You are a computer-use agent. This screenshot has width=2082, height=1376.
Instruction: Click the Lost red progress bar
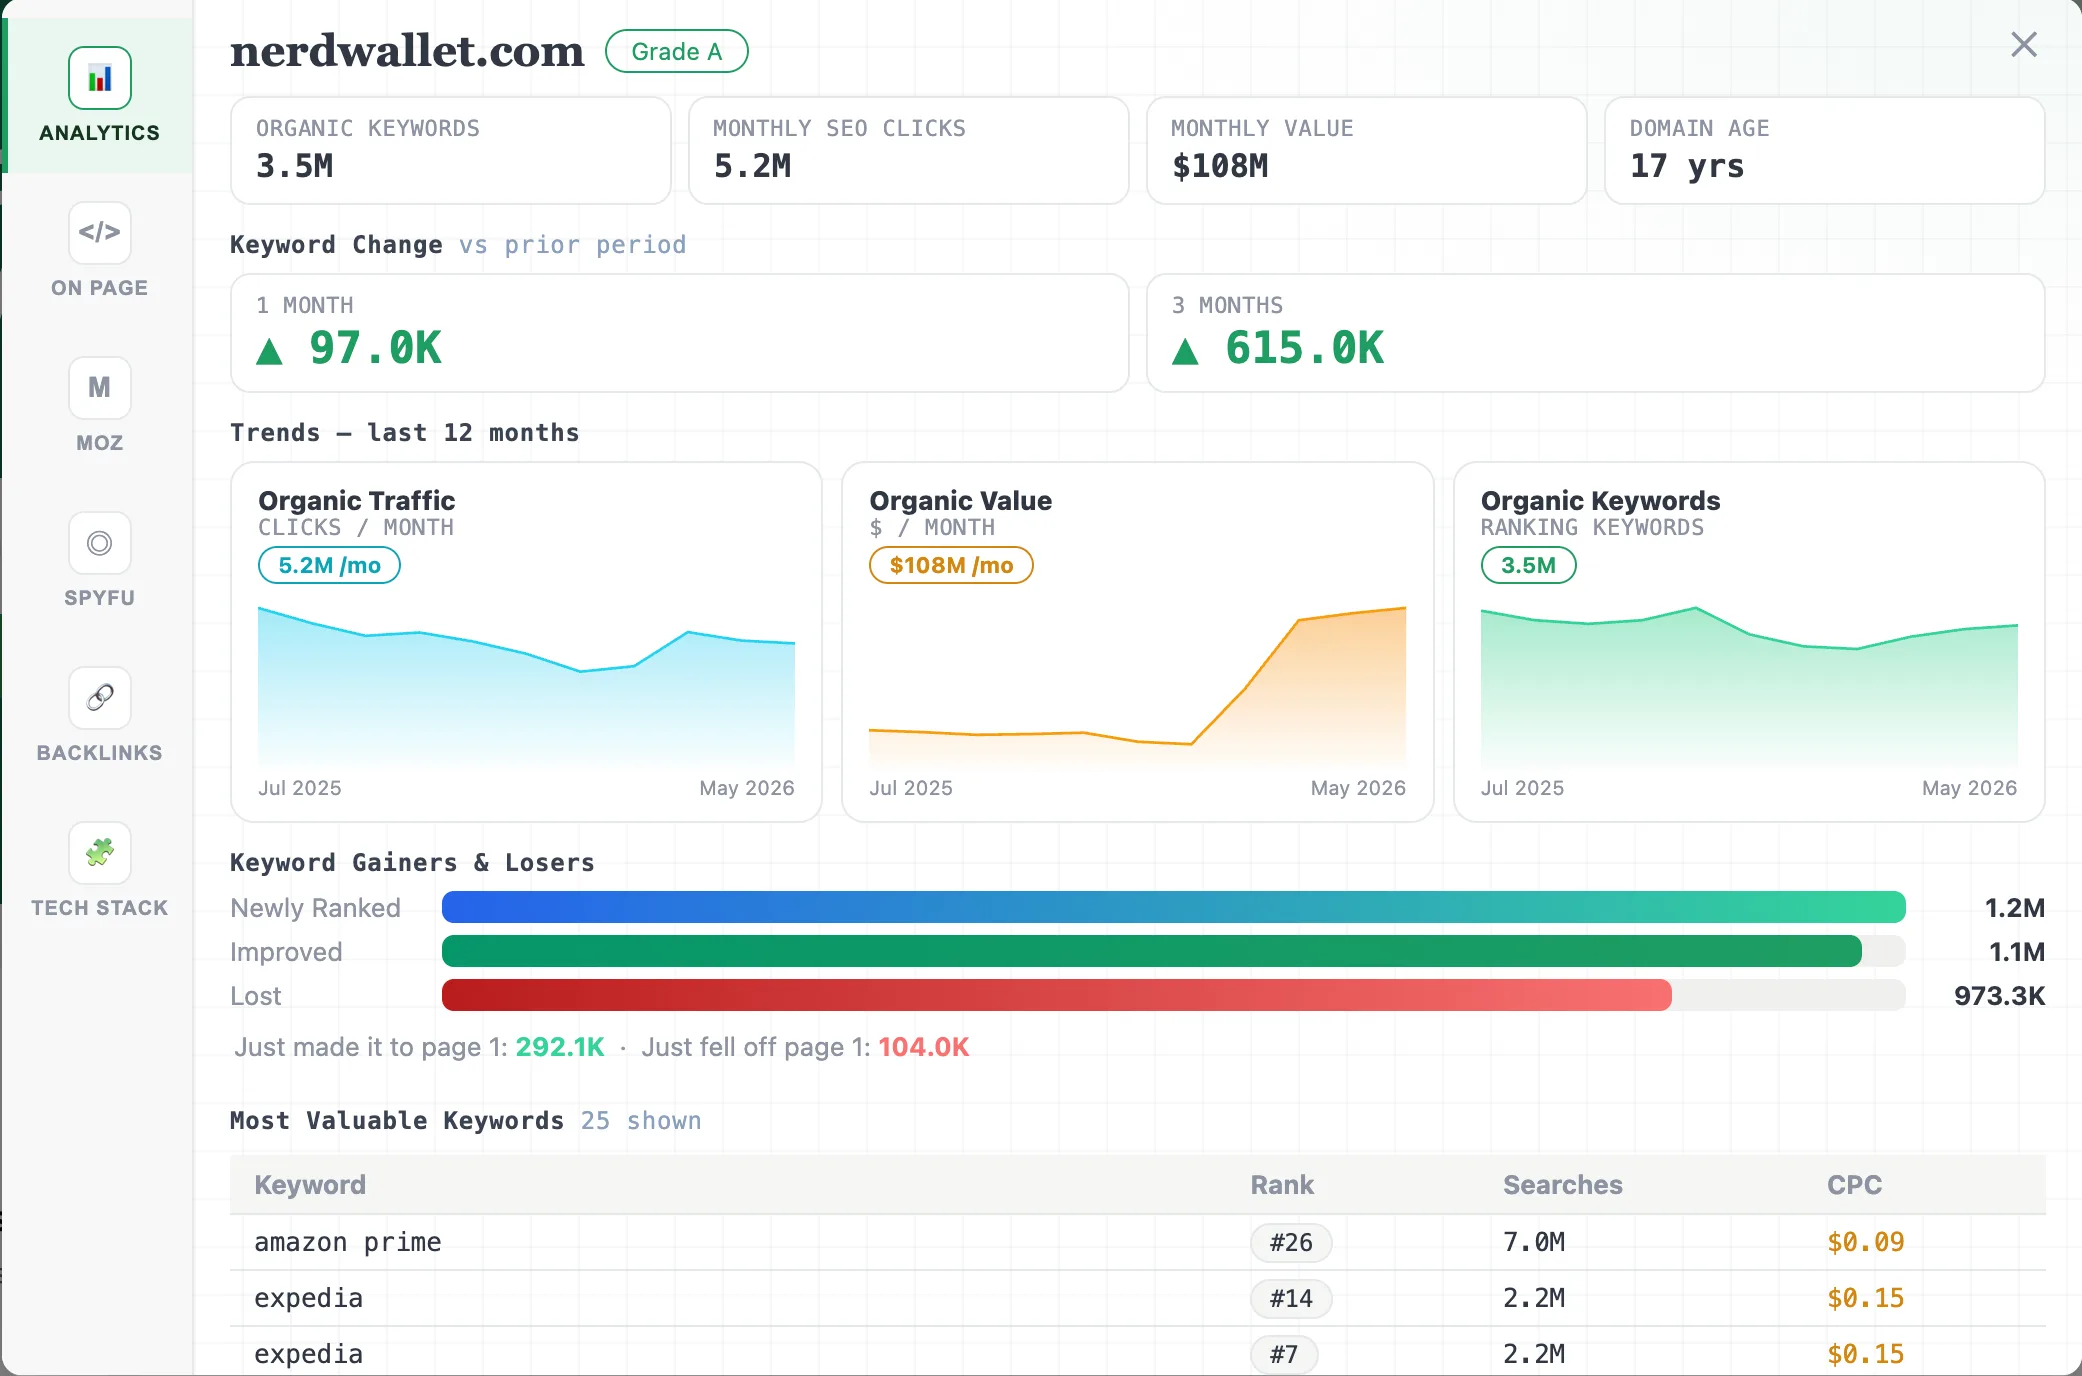pyautogui.click(x=1057, y=995)
